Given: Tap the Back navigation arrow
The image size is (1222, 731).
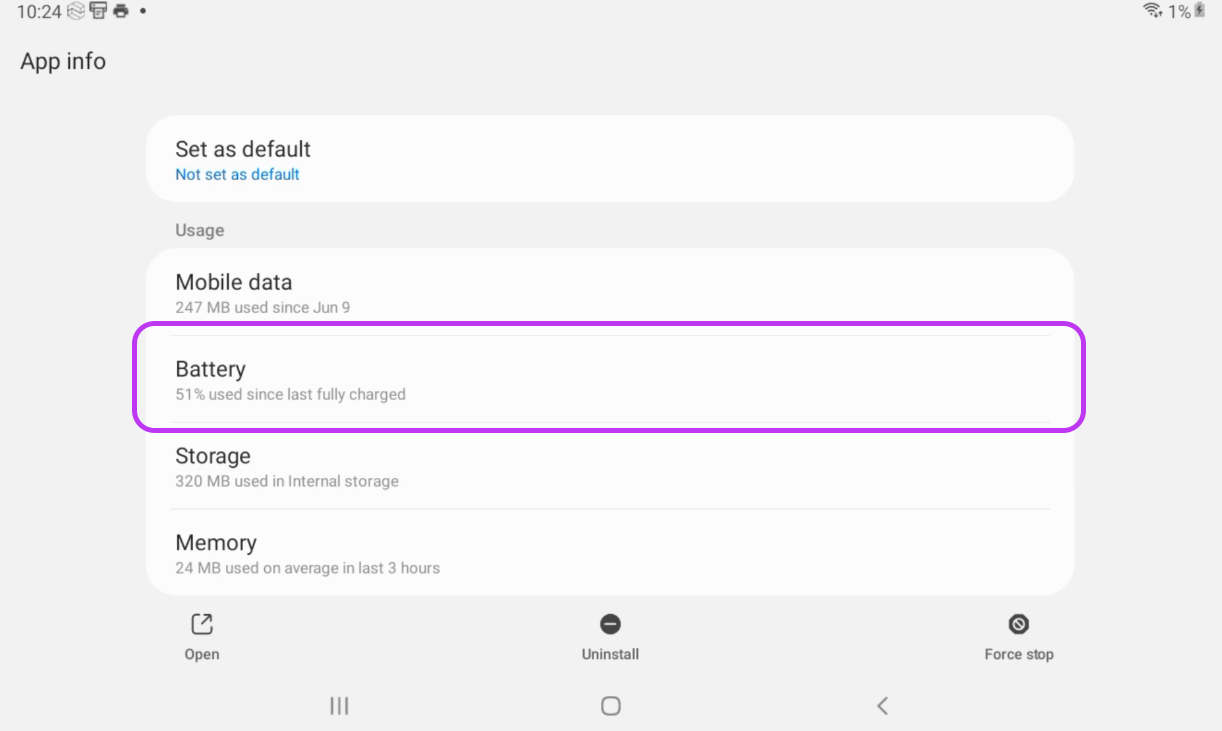Looking at the screenshot, I should pos(882,706).
